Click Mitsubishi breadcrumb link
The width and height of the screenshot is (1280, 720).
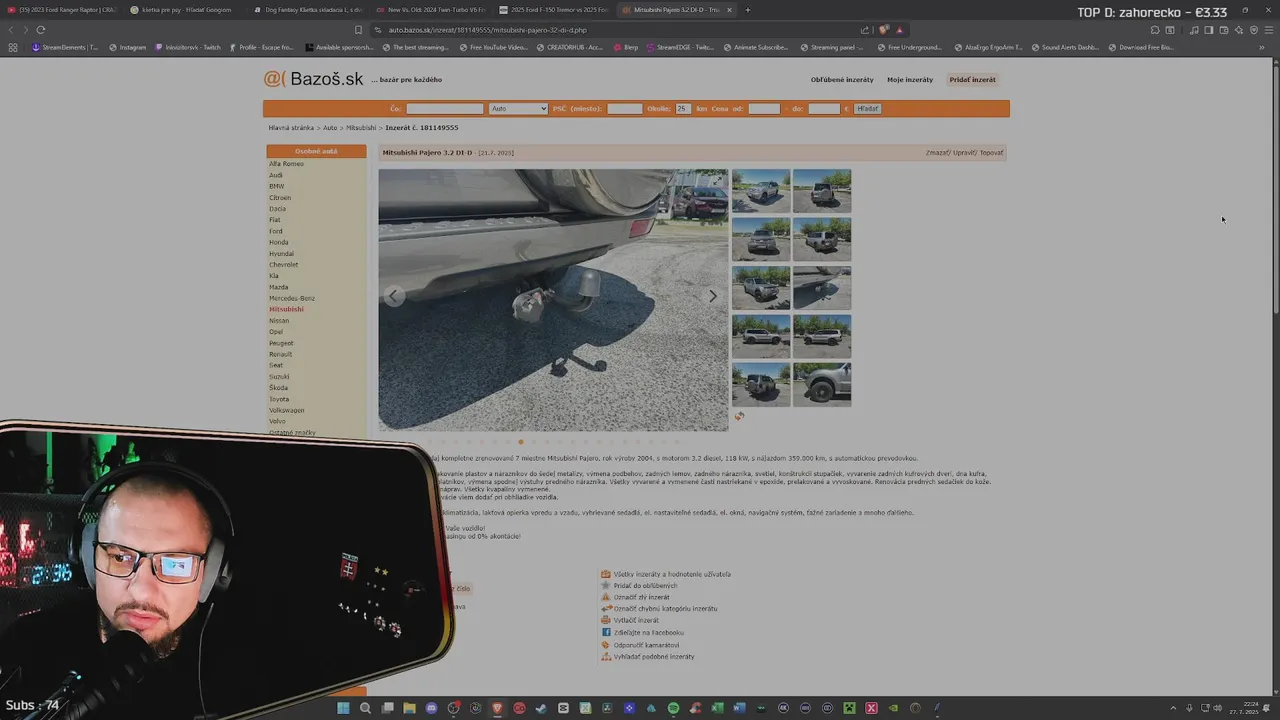361,128
